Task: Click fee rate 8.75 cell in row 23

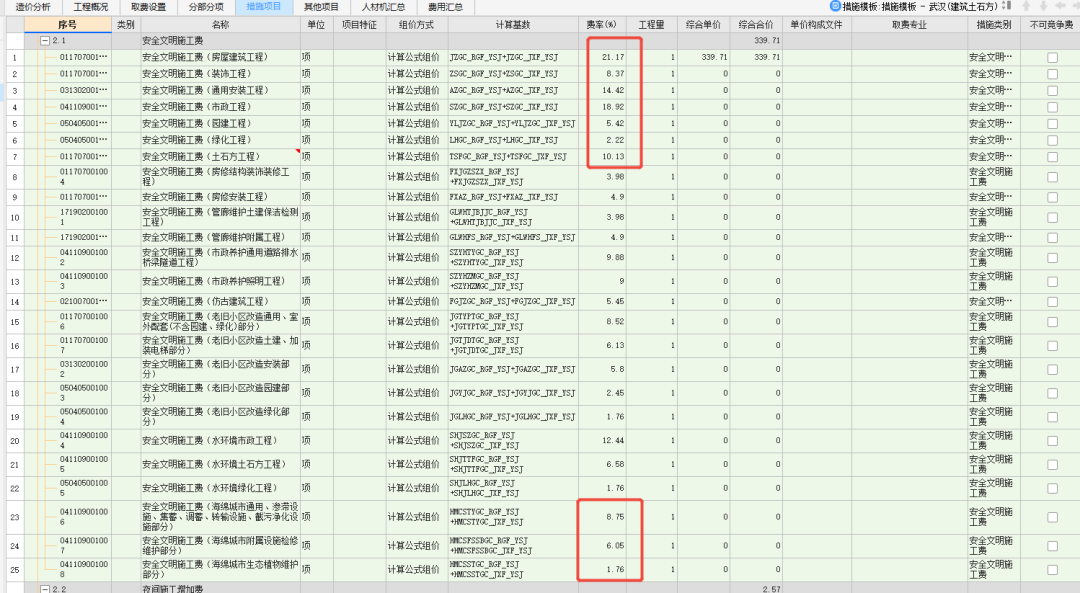Action: [x=602, y=517]
